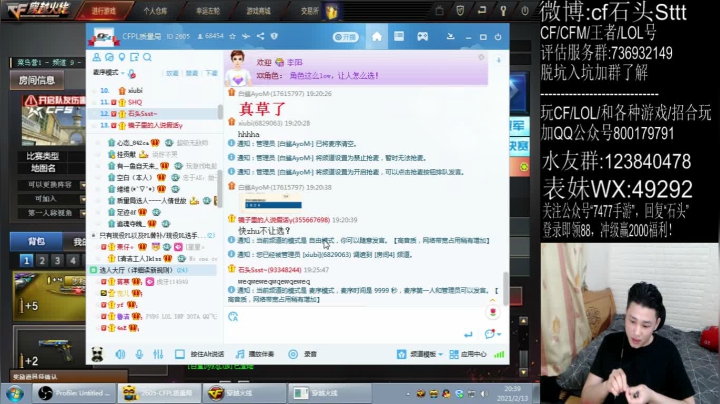720x404 pixels.
Task: Share the channel via share icon
Action: point(260,36)
